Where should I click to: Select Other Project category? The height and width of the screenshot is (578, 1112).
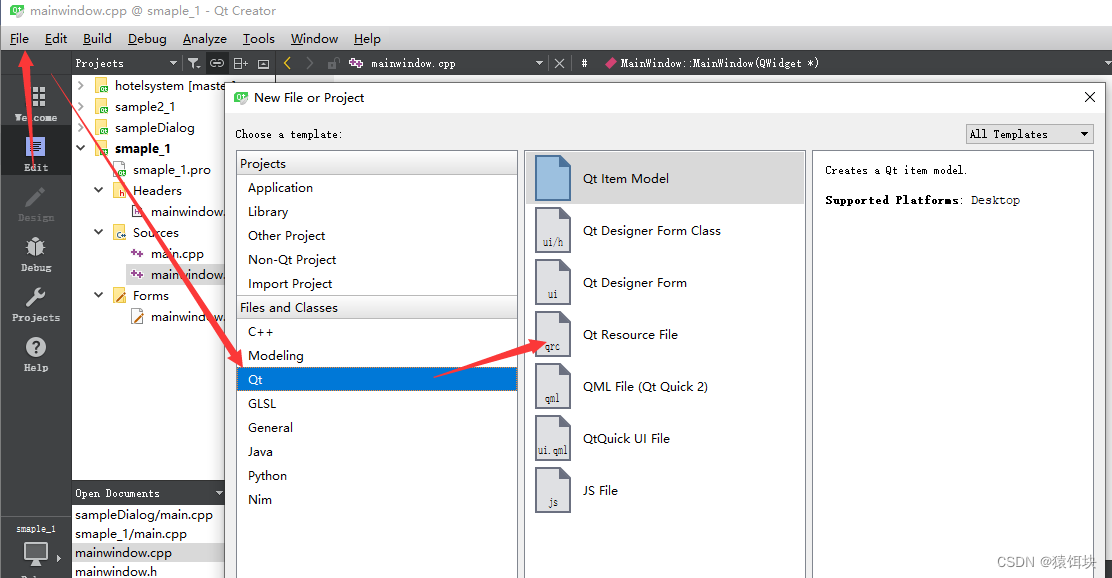click(x=377, y=235)
